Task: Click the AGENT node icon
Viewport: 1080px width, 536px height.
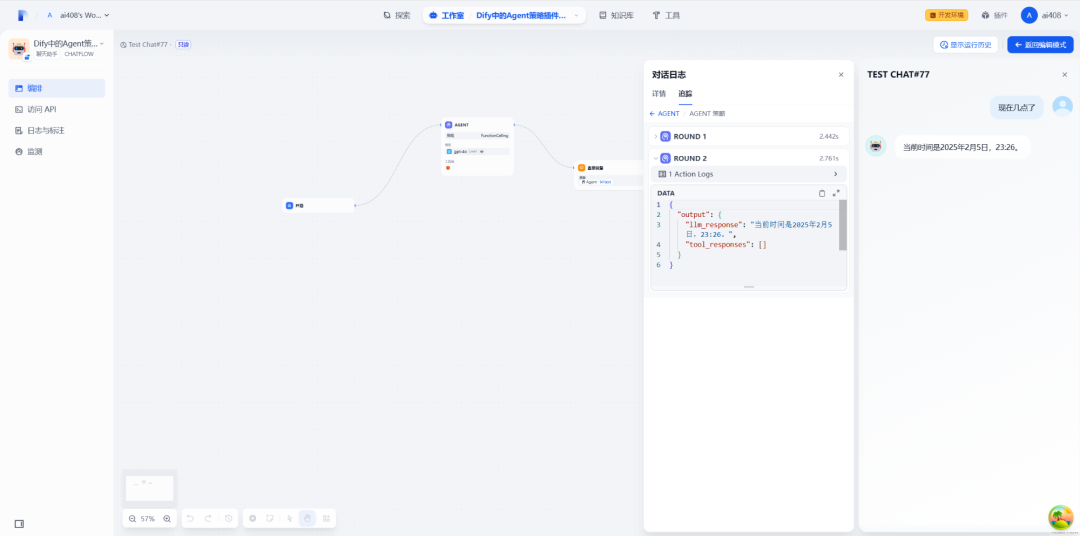Action: click(x=448, y=125)
